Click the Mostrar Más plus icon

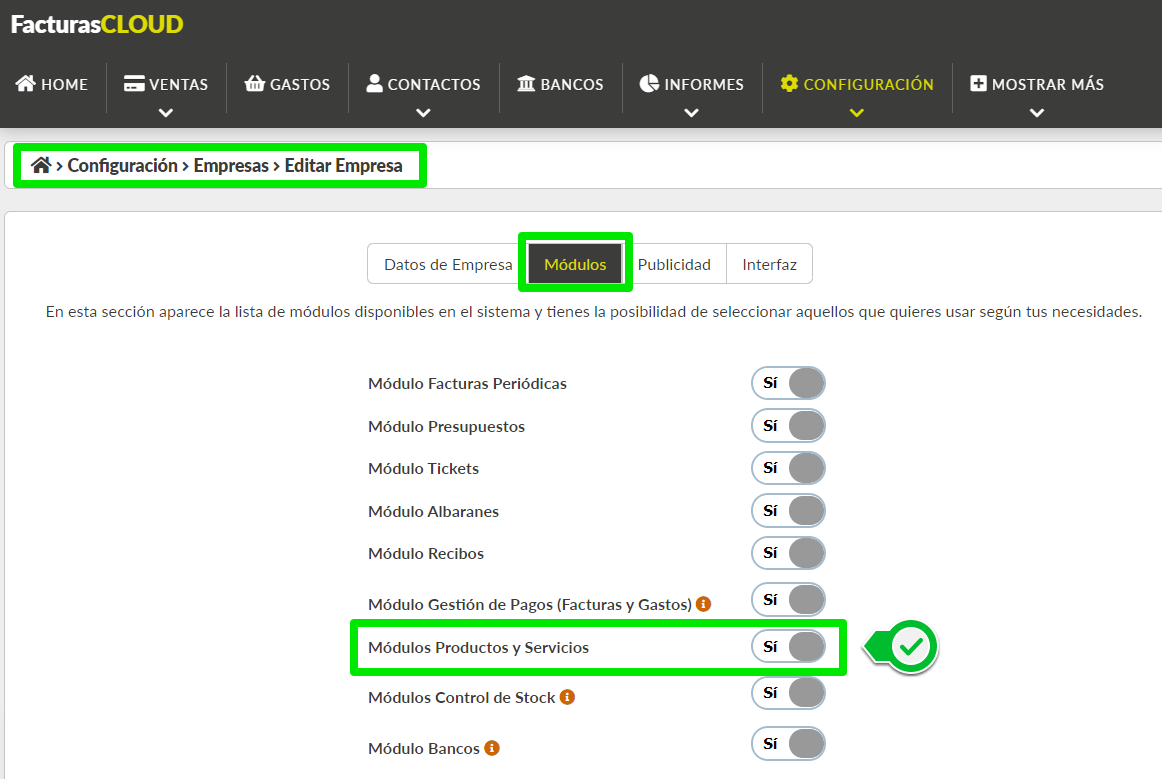point(978,84)
